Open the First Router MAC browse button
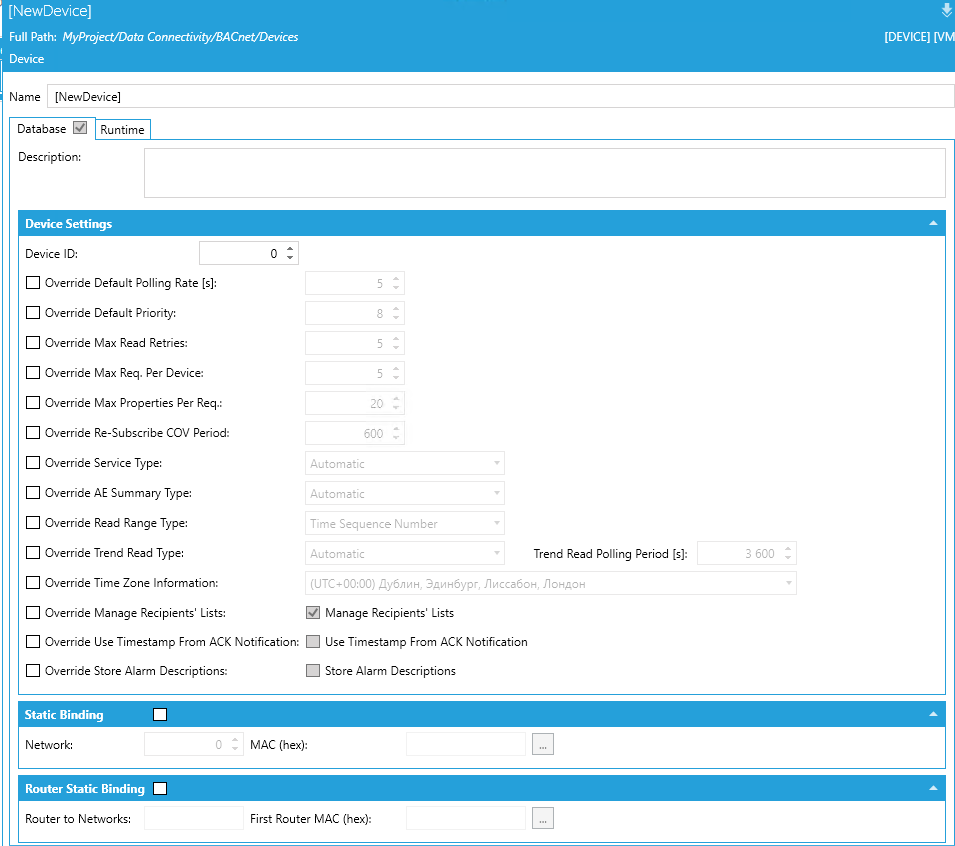The image size is (955, 846). [543, 818]
